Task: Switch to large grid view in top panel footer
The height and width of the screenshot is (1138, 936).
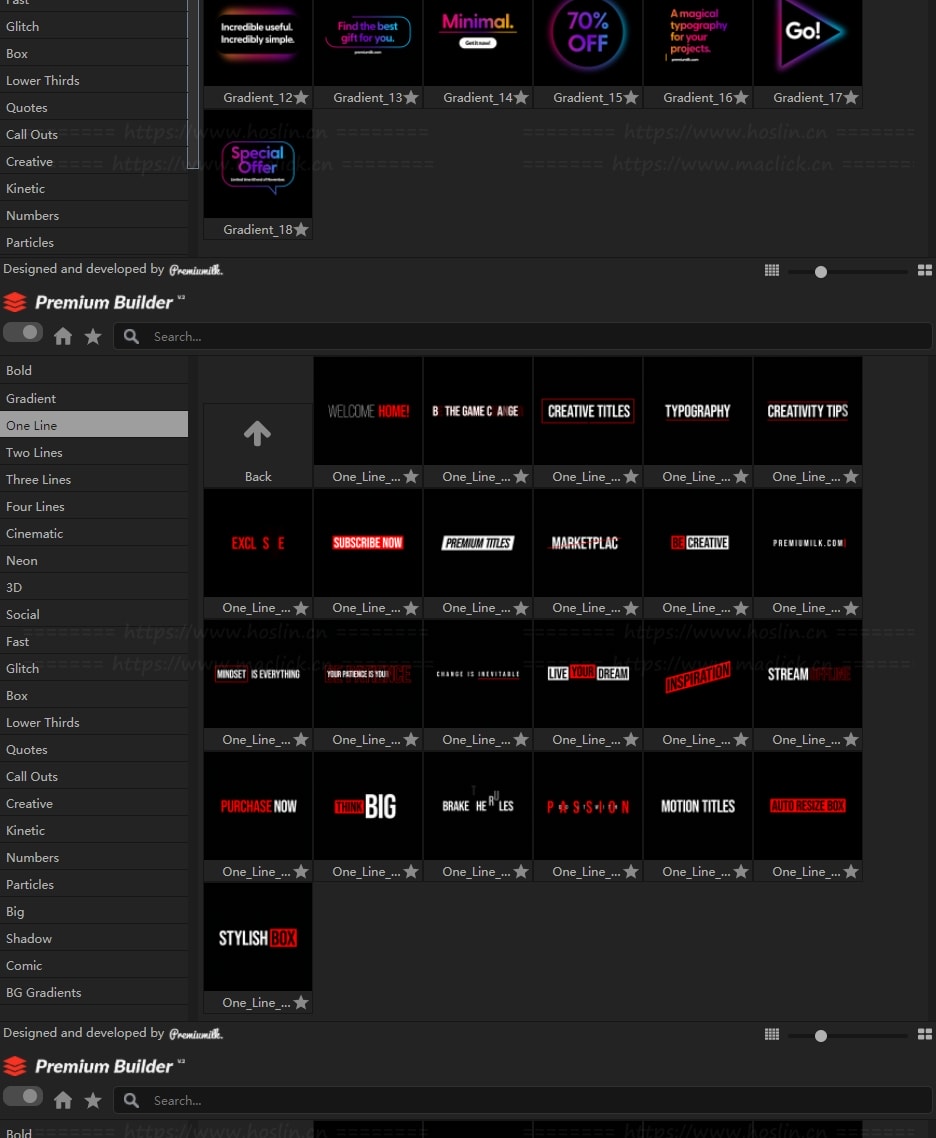Action: 925,270
